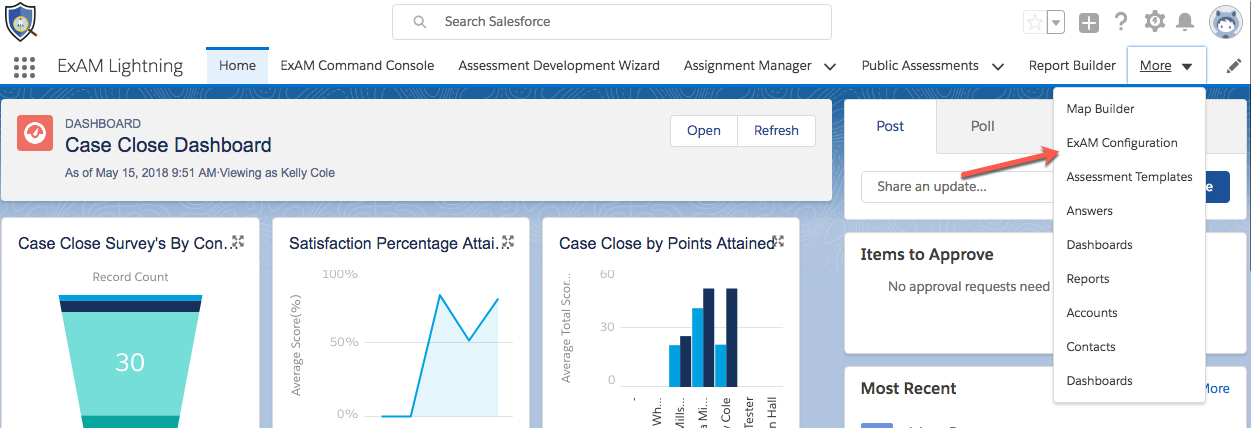Open the help question mark icon

point(1121,22)
